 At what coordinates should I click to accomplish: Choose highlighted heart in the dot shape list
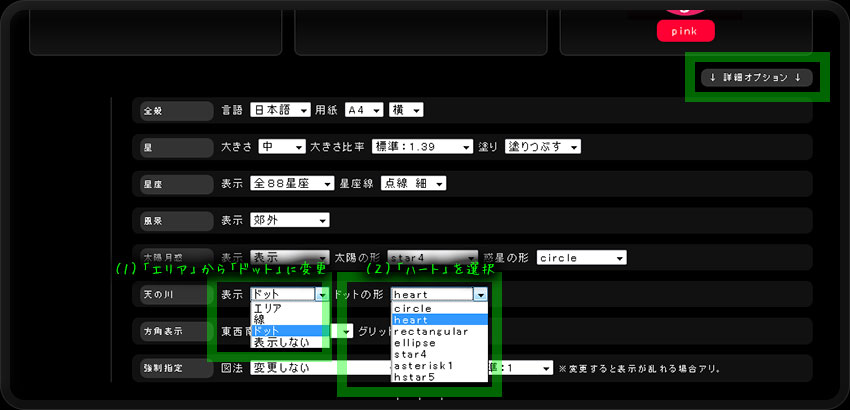[439, 320]
